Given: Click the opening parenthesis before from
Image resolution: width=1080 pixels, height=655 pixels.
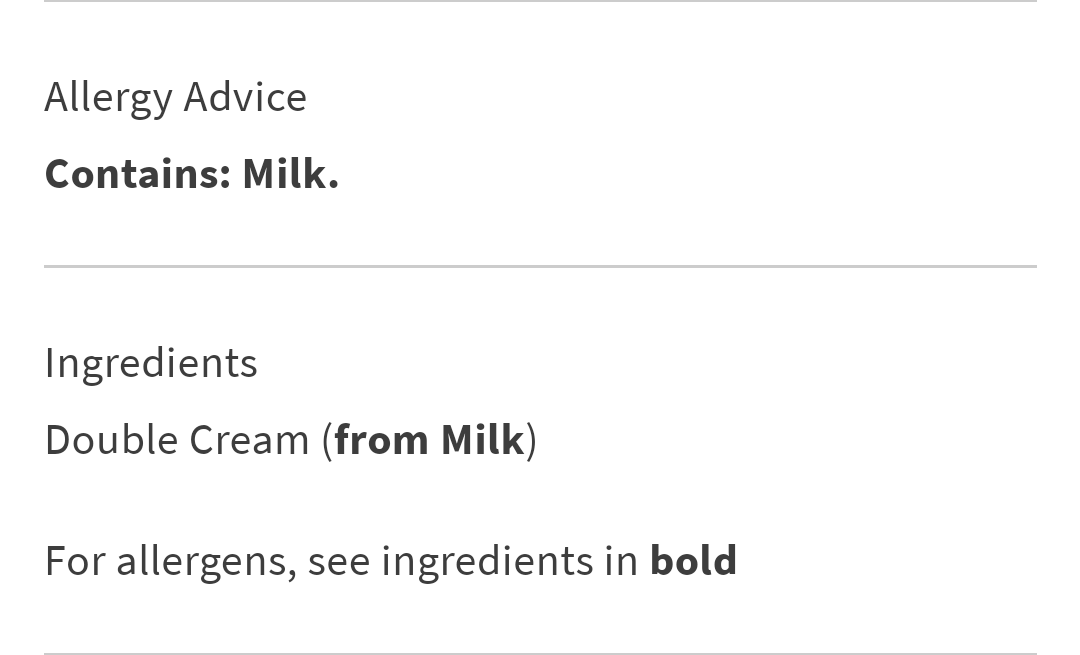Looking at the screenshot, I should (327, 440).
